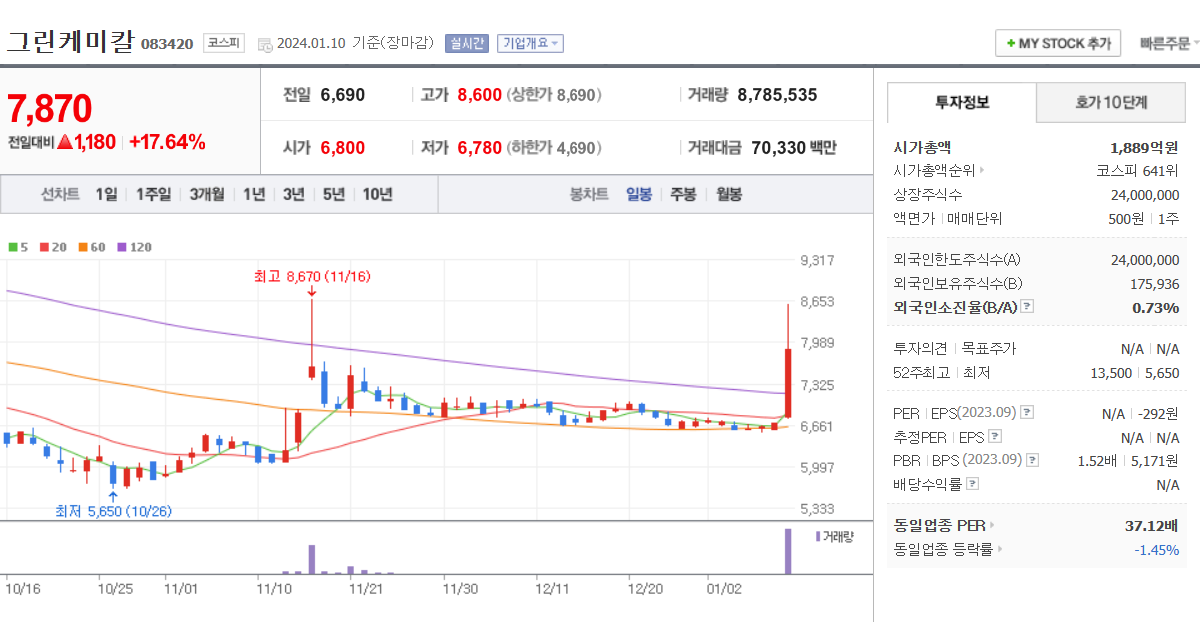1202x622 pixels.
Task: Click the MY STOCK 추가 button
Action: [x=1058, y=43]
